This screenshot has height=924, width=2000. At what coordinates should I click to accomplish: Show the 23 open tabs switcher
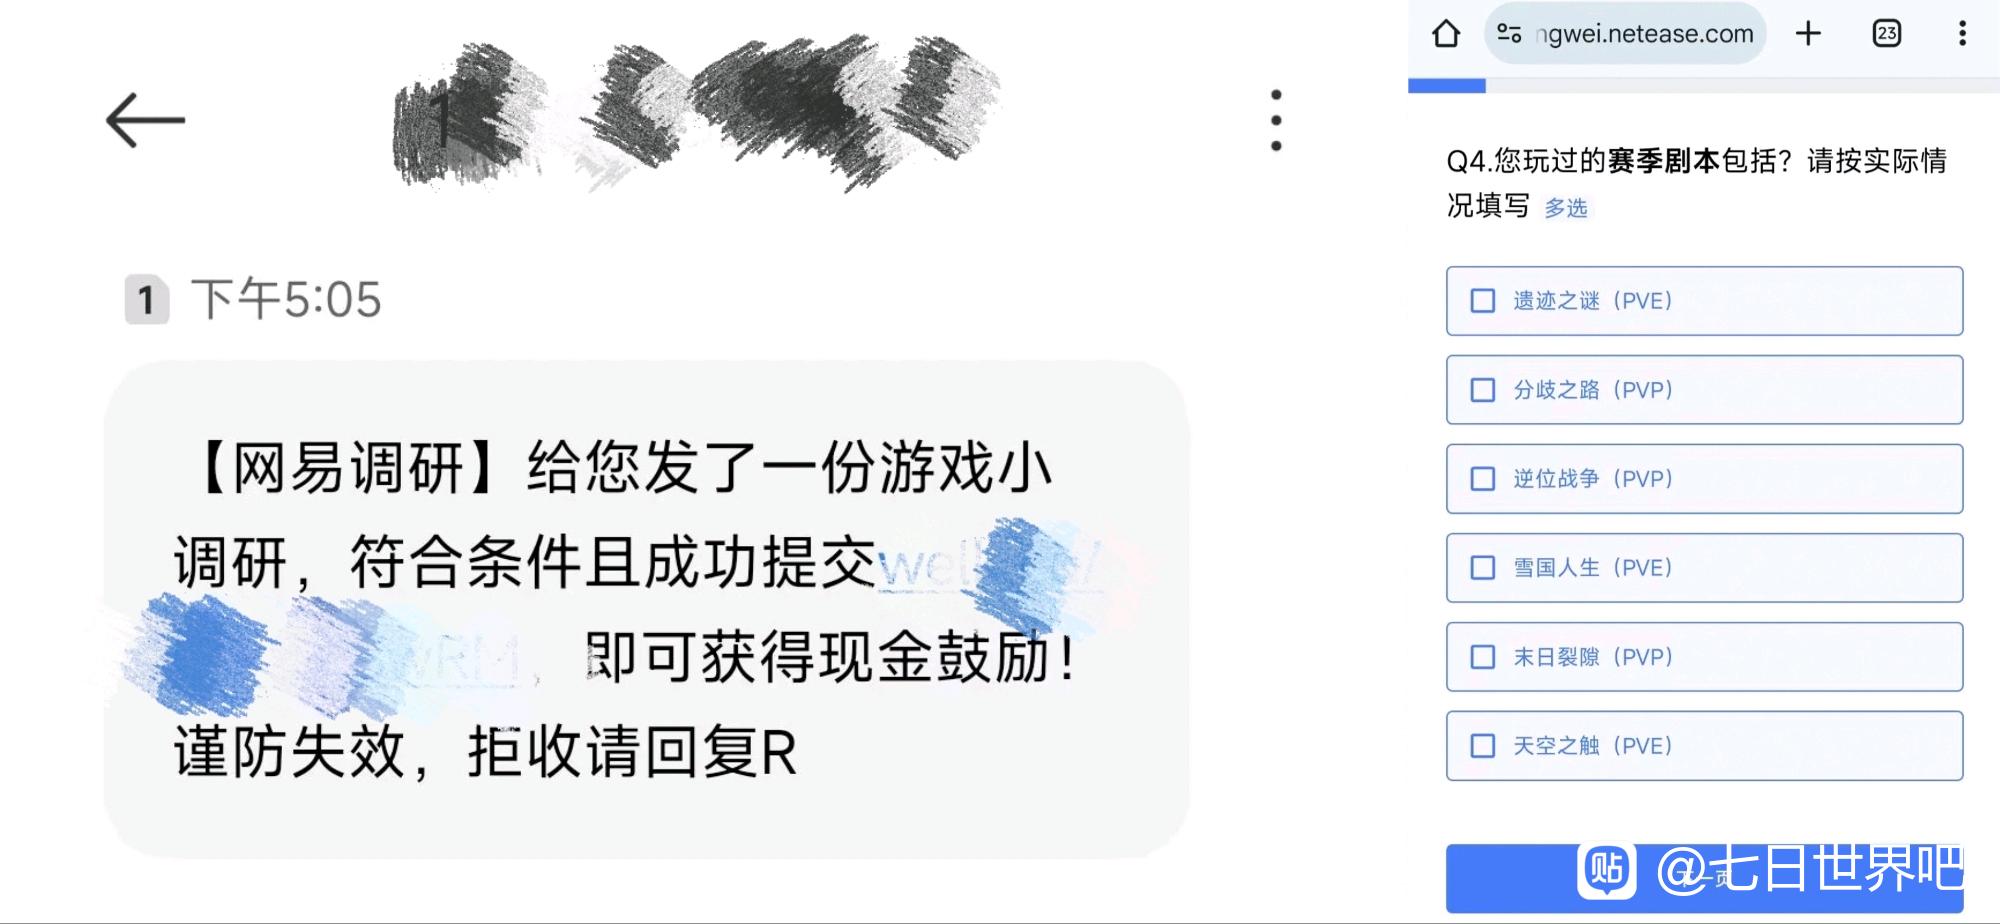click(x=1886, y=34)
